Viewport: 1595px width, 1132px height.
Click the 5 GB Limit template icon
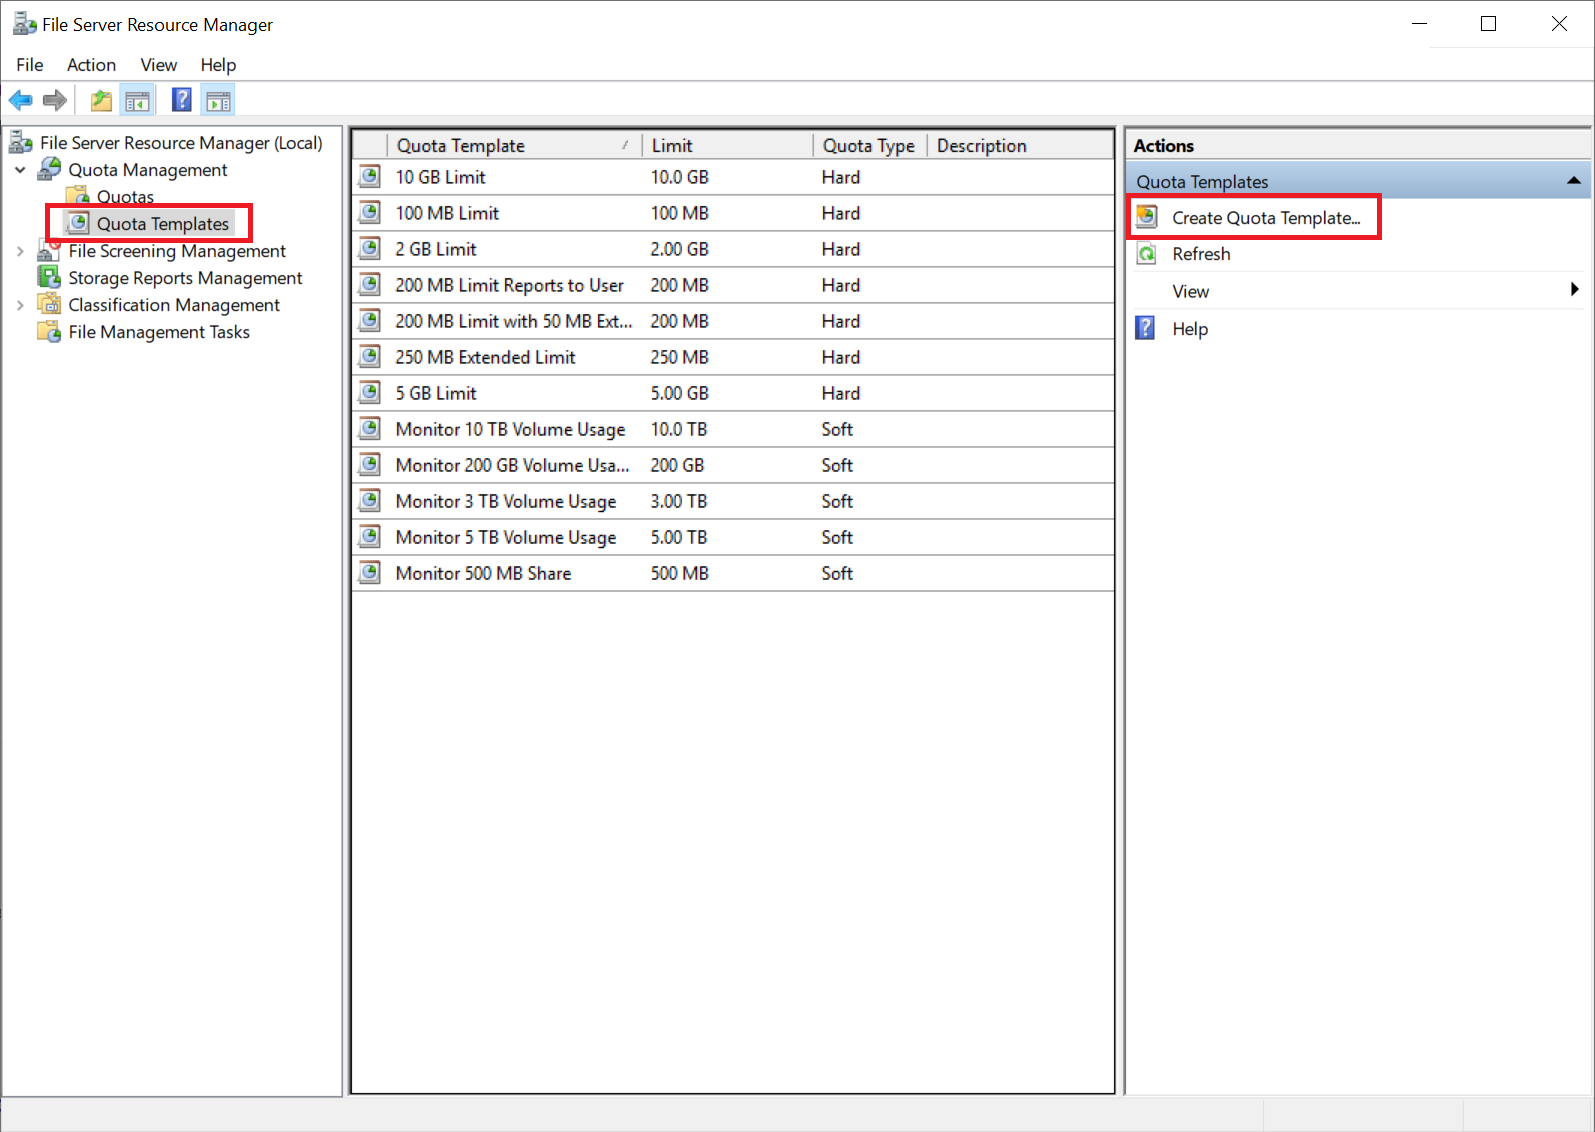point(370,393)
